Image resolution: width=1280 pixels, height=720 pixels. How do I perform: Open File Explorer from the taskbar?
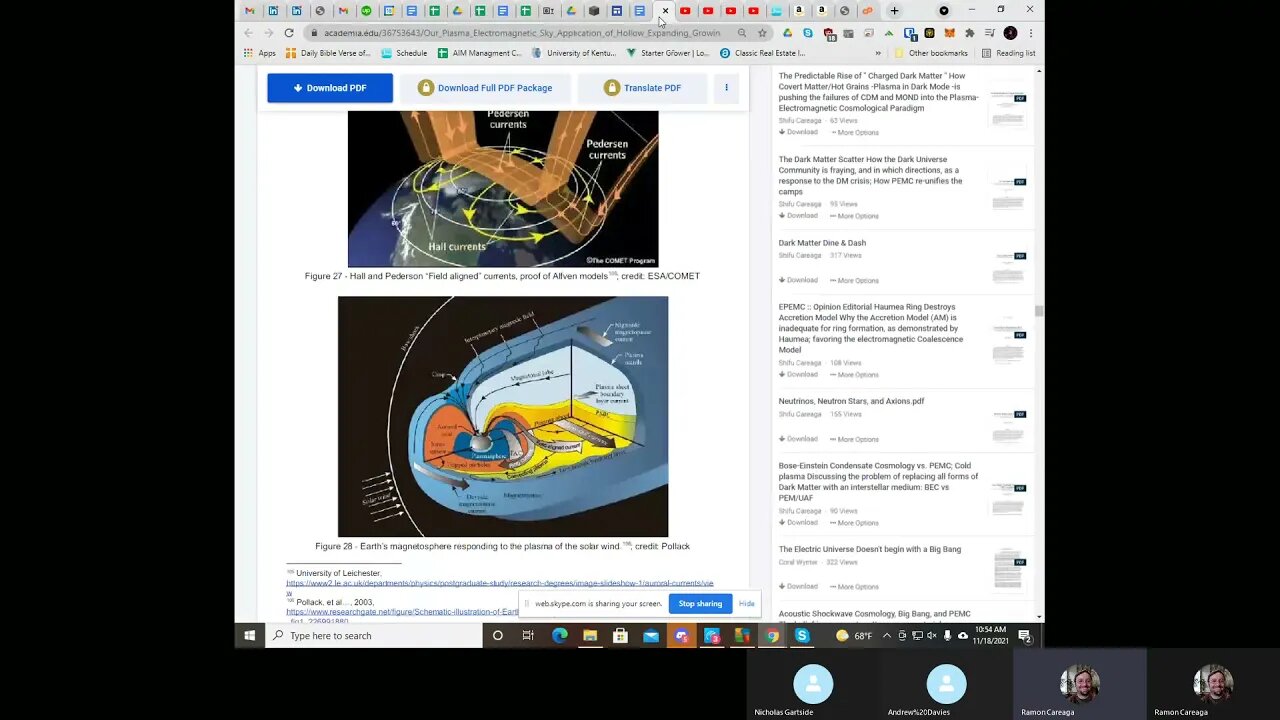[x=590, y=635]
